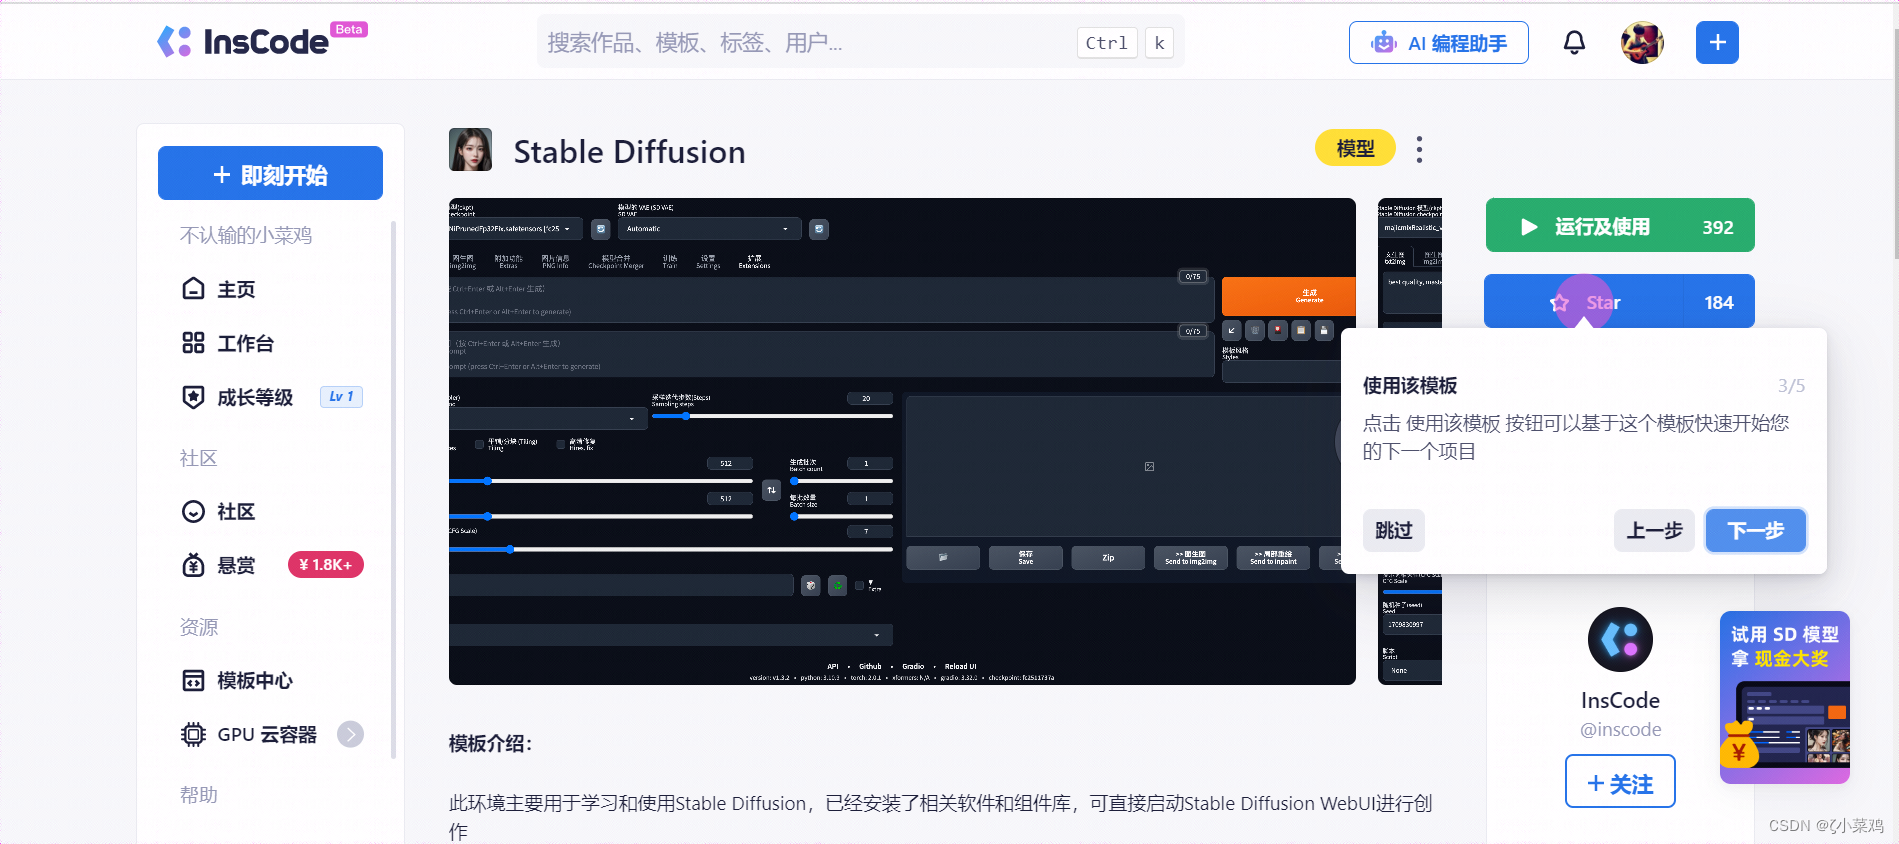The image size is (1899, 844).
Task: Click the 不认输的小菜鸡 username
Action: 246,235
